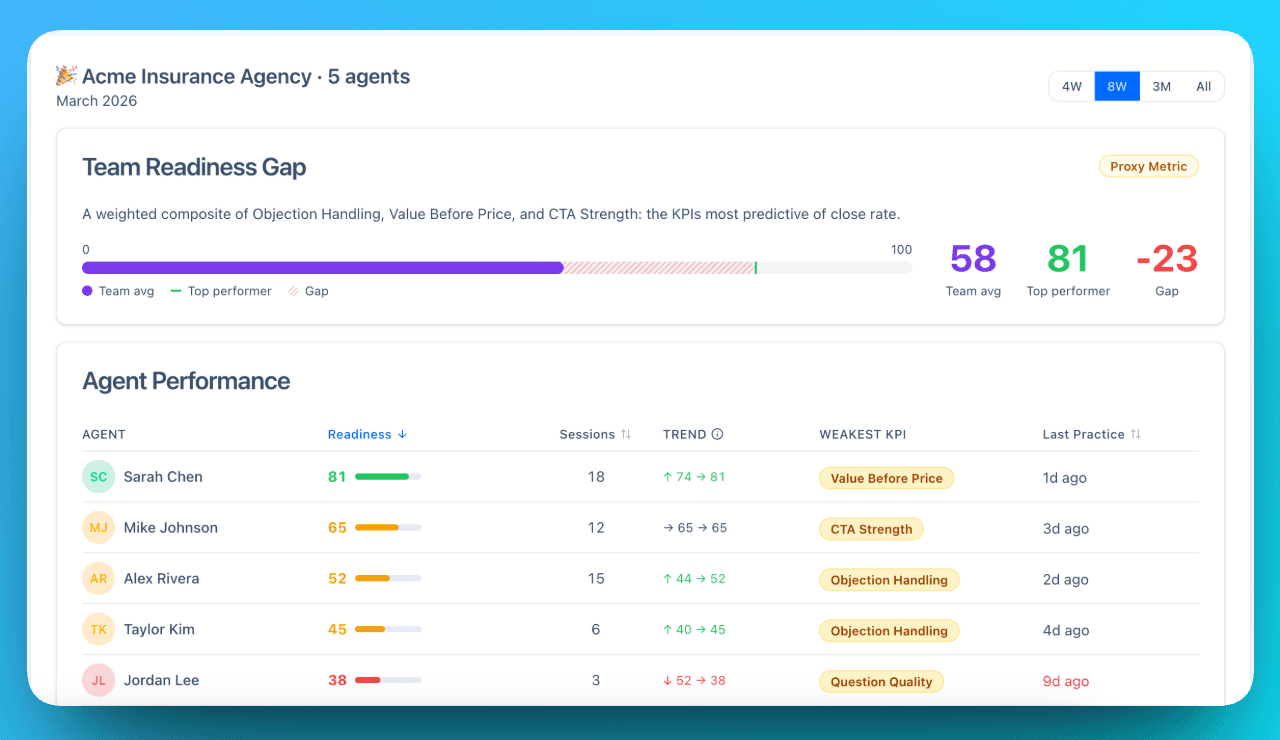This screenshot has width=1280, height=740.
Task: Click the Objection Handling KPI chip for Alex Rivera
Action: pos(889,579)
